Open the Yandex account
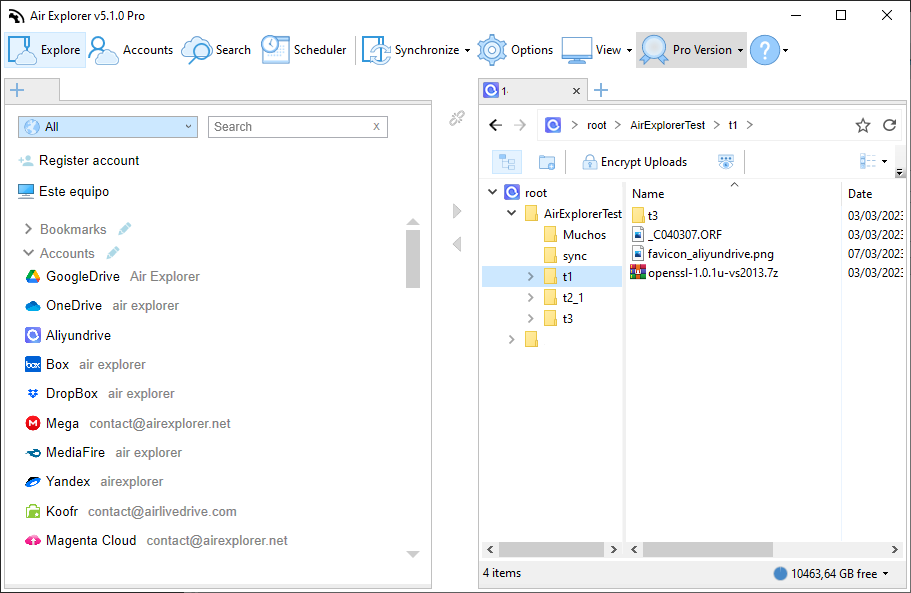Screen dimensions: 911x593 coord(94,481)
